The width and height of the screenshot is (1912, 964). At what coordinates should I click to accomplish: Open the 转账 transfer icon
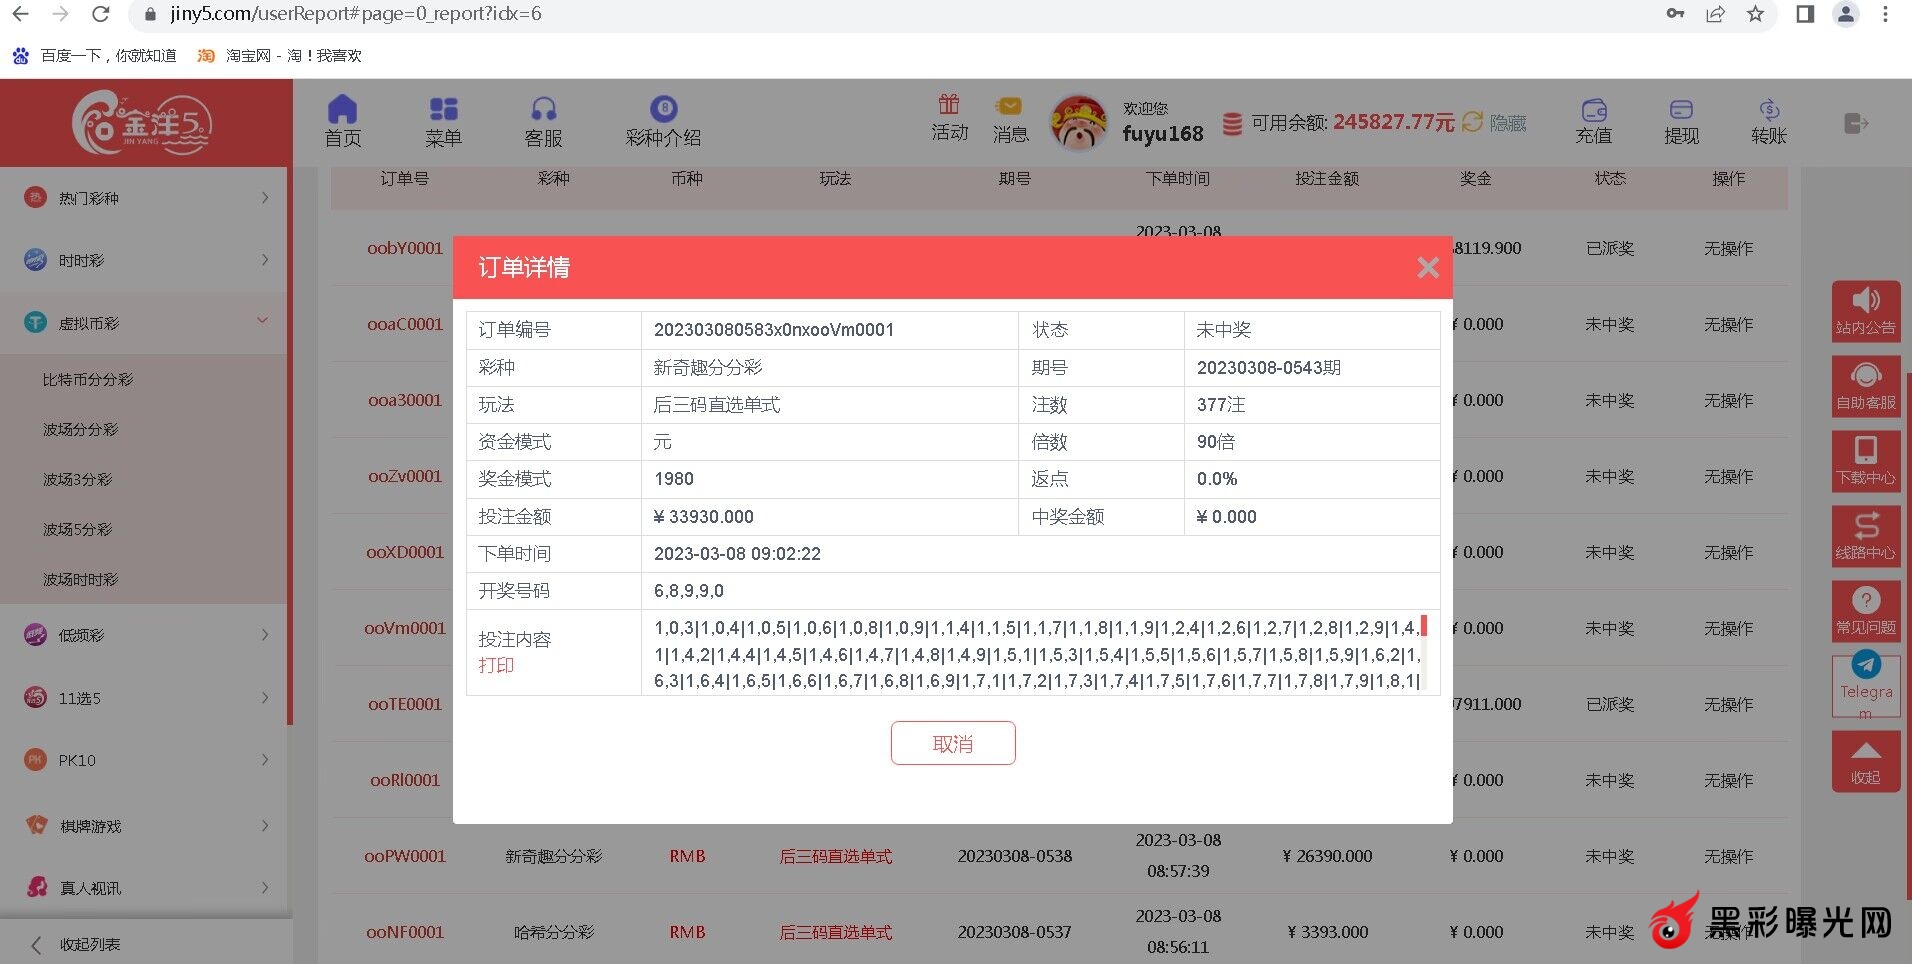click(x=1768, y=110)
